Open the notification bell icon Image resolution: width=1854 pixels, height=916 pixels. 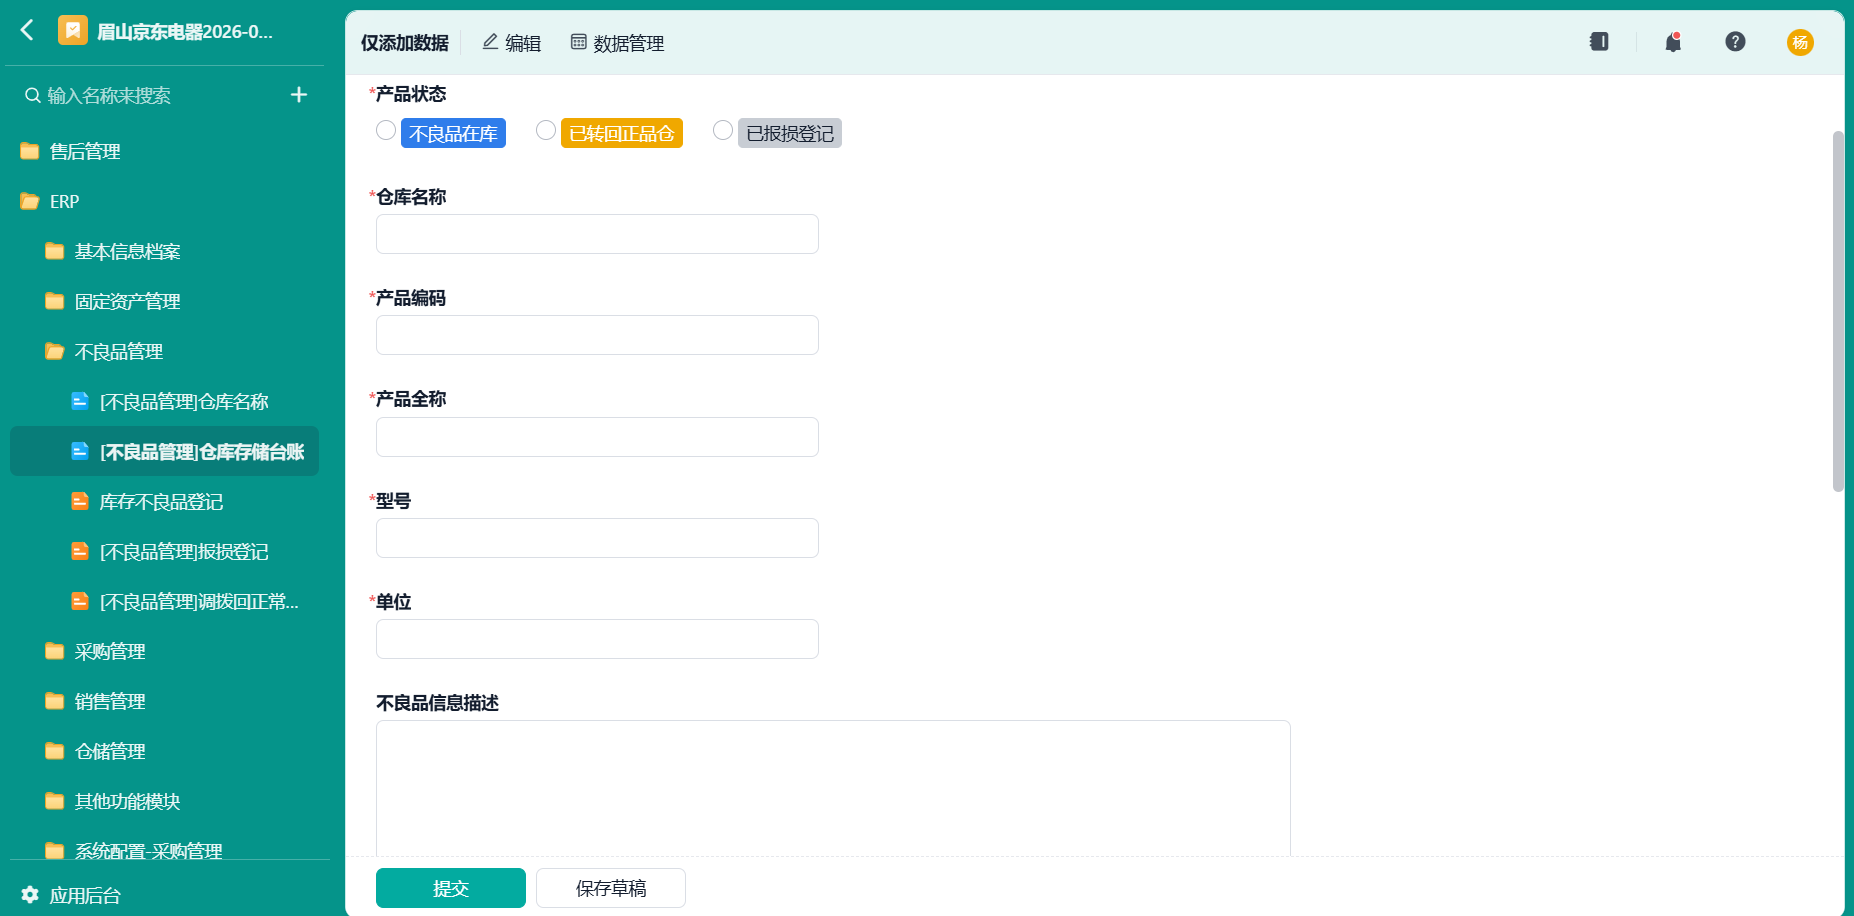(1673, 42)
